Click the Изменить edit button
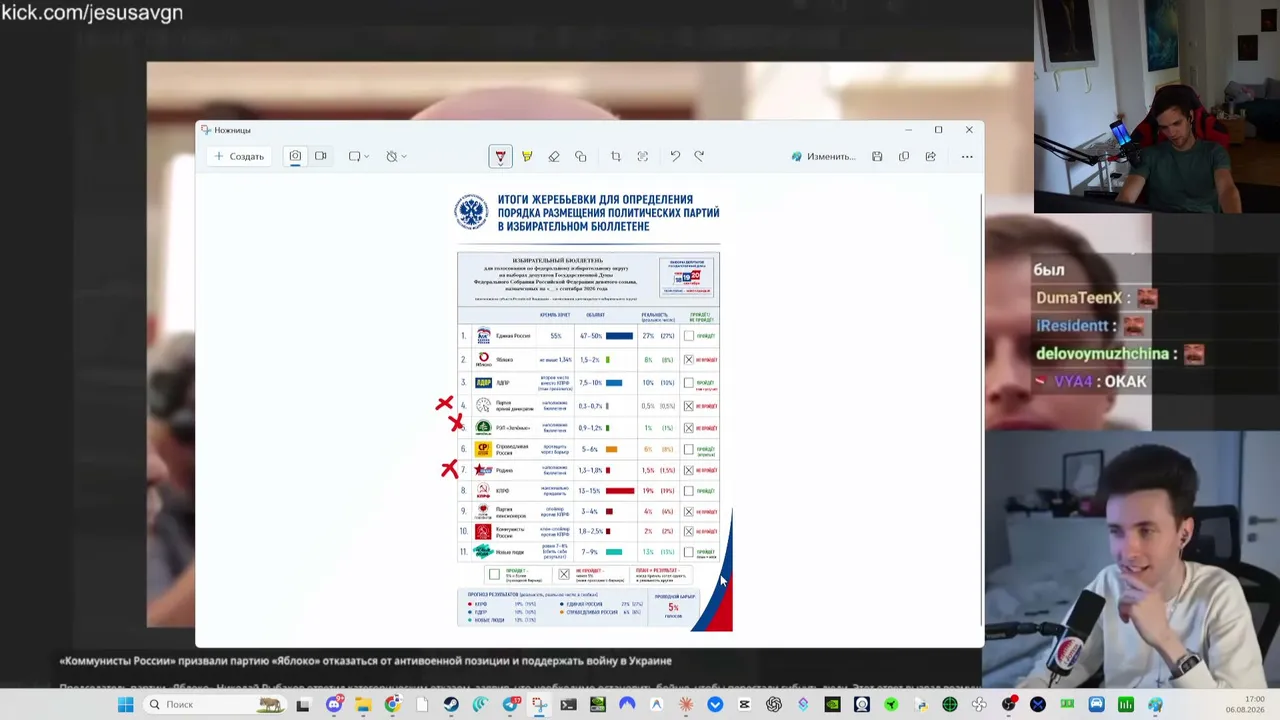 (823, 156)
